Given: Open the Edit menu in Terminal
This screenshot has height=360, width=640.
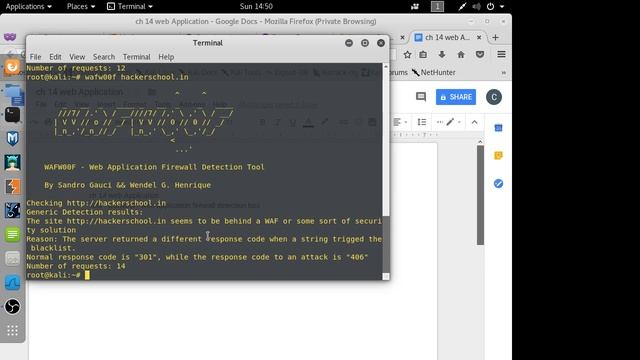Looking at the screenshot, I should click(55, 57).
